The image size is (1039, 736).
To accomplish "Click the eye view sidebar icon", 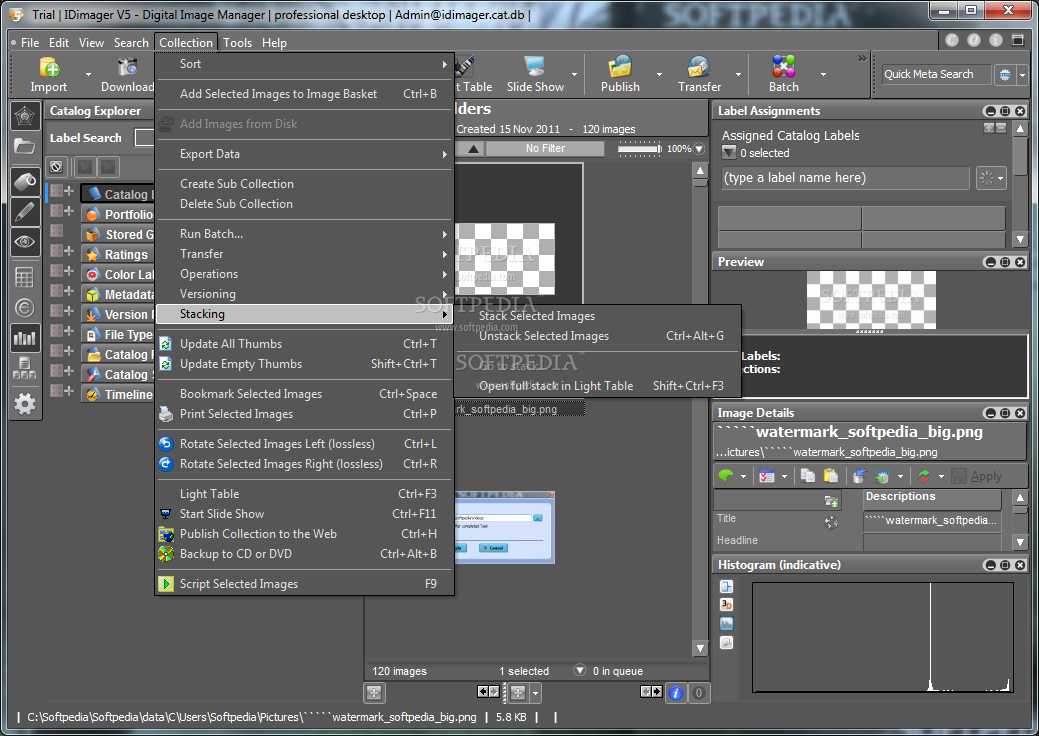I will click(x=25, y=242).
